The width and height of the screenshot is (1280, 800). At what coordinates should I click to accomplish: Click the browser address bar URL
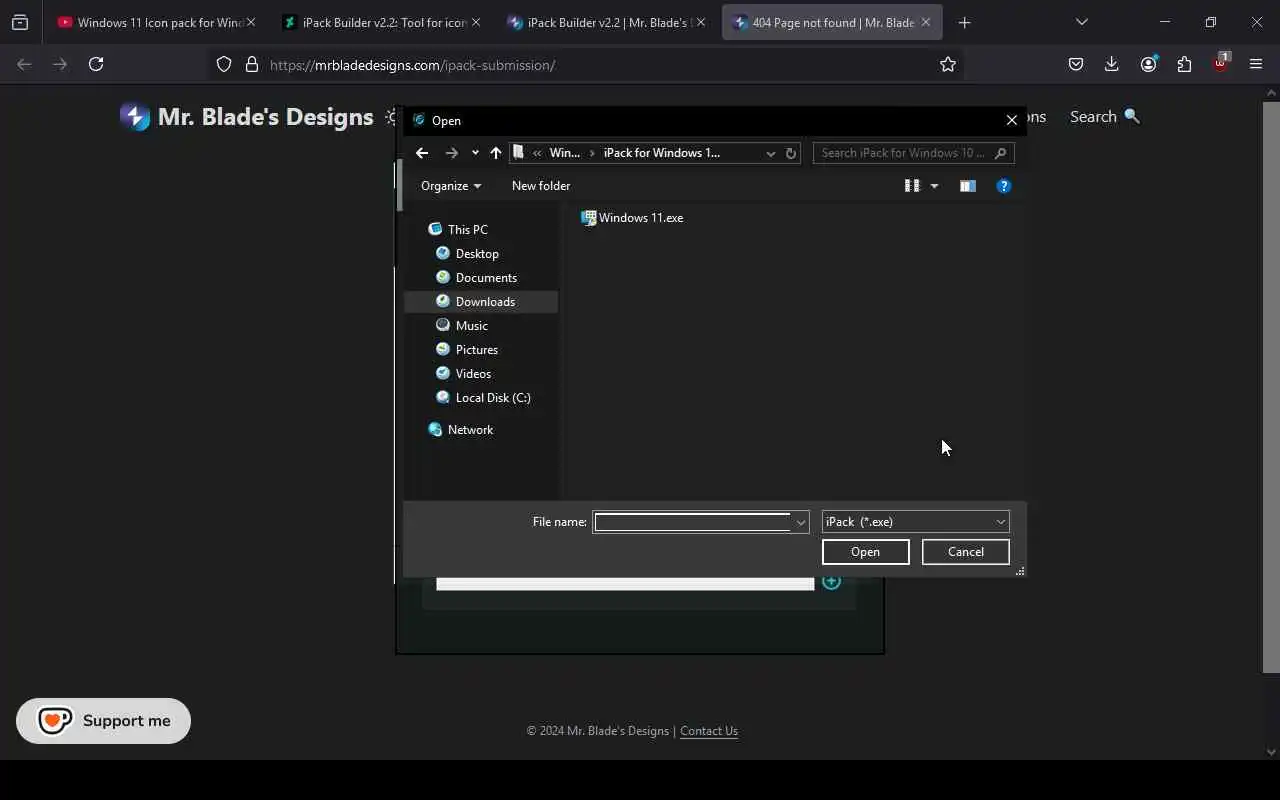pyautogui.click(x=412, y=65)
